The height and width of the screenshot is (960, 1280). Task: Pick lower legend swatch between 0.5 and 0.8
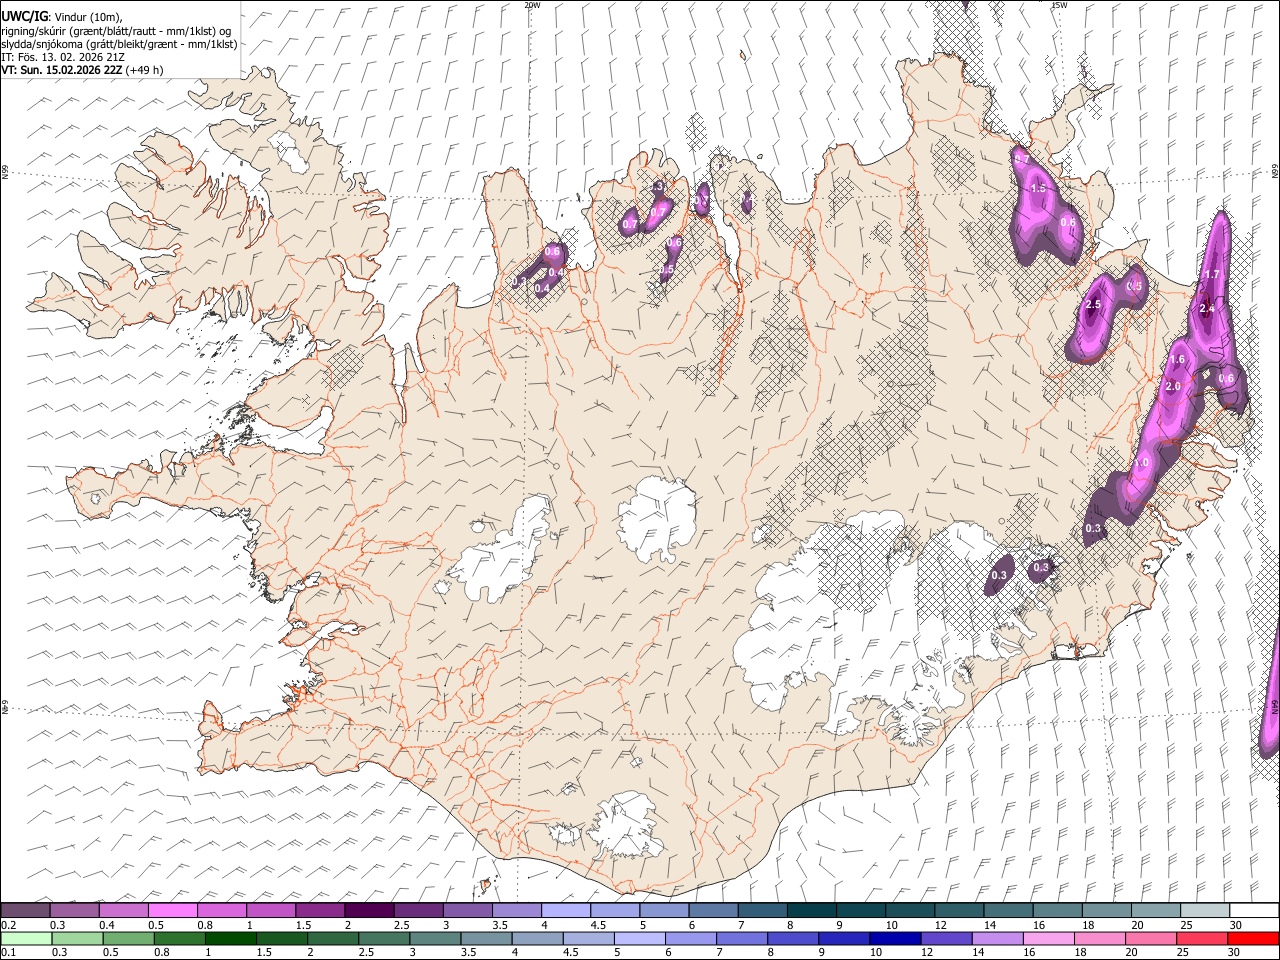(x=130, y=938)
